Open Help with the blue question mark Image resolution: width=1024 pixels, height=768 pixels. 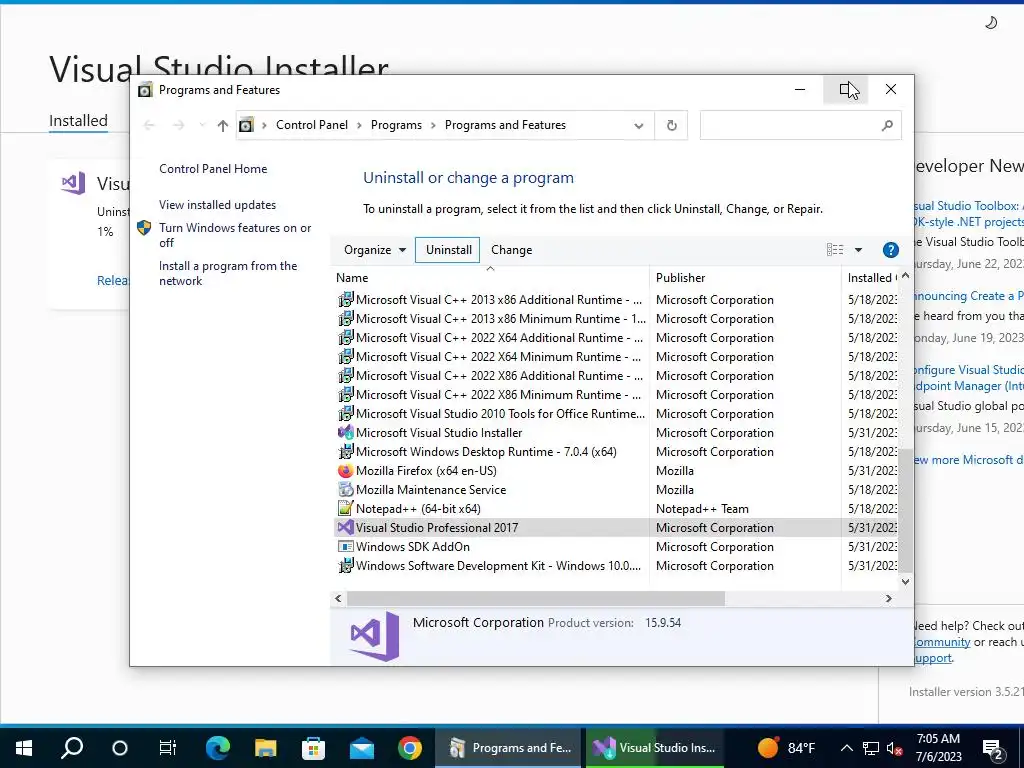click(x=890, y=250)
